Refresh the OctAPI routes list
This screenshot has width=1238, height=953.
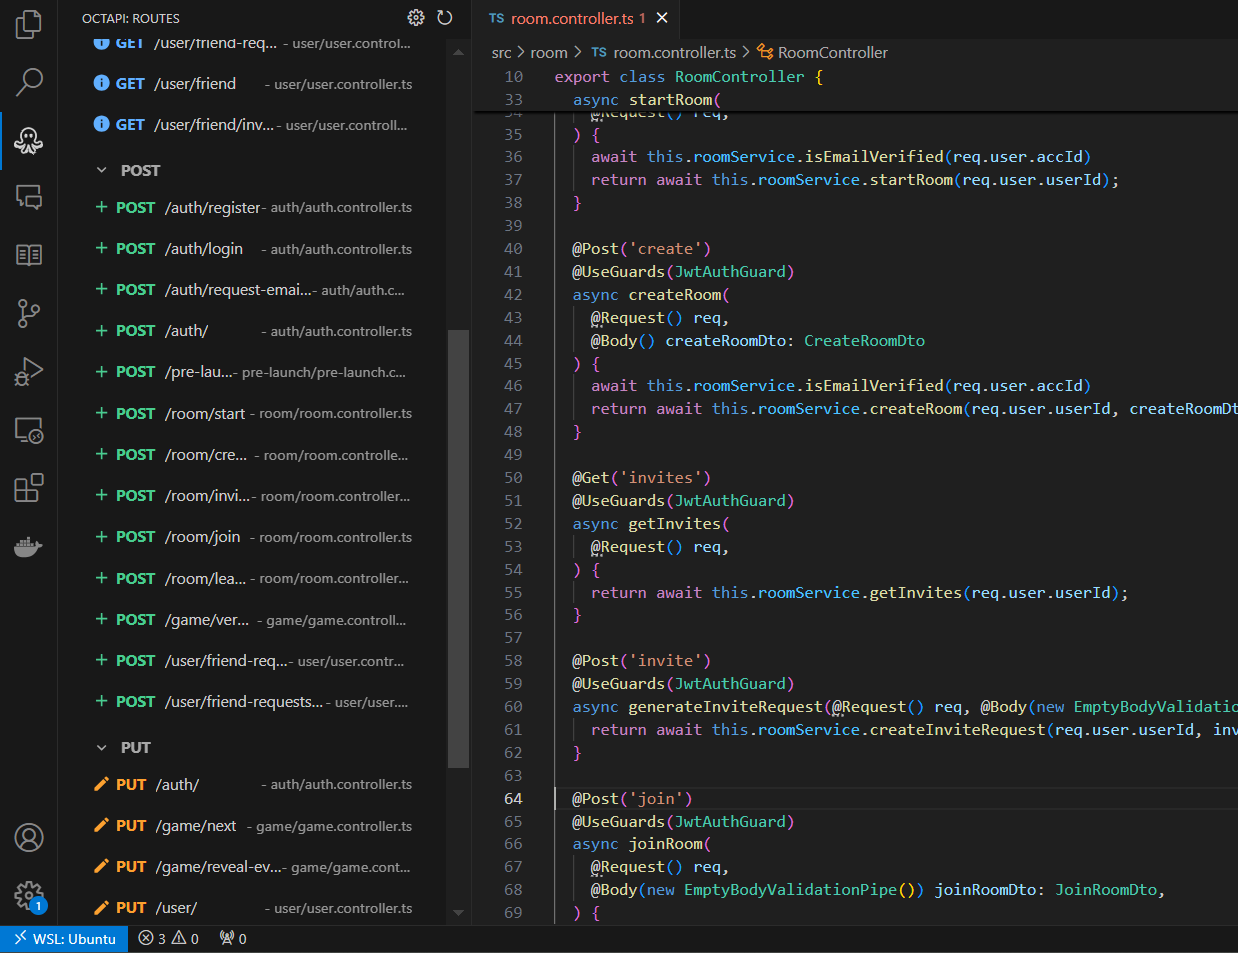[445, 17]
